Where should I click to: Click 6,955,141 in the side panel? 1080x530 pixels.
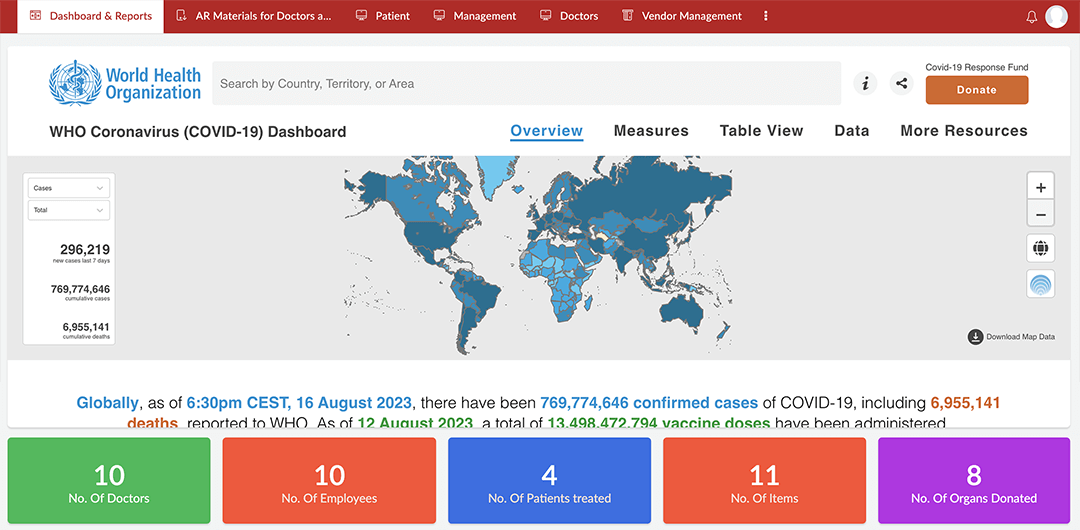(x=86, y=327)
